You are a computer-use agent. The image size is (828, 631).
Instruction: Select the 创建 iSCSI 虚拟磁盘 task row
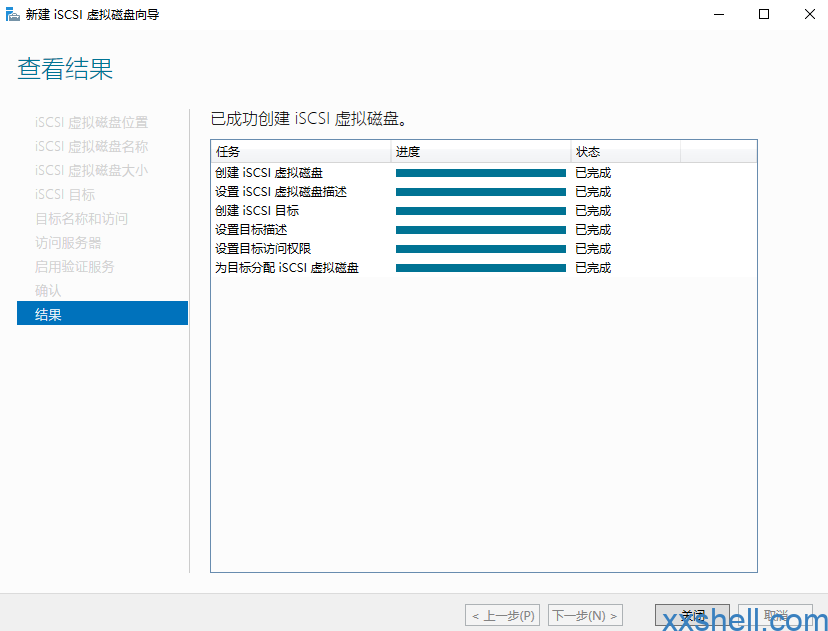(x=484, y=173)
